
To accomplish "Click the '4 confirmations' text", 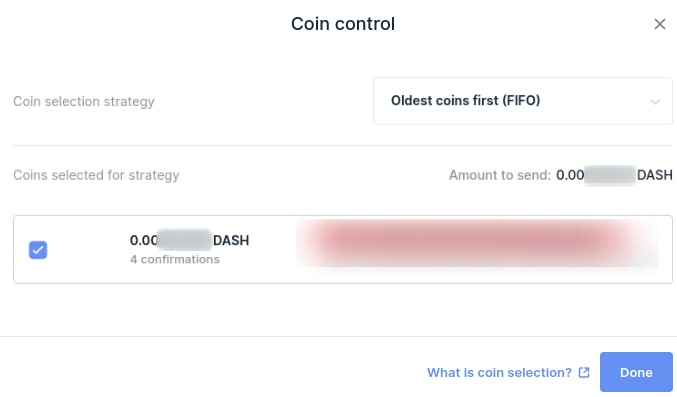I will click(x=175, y=259).
